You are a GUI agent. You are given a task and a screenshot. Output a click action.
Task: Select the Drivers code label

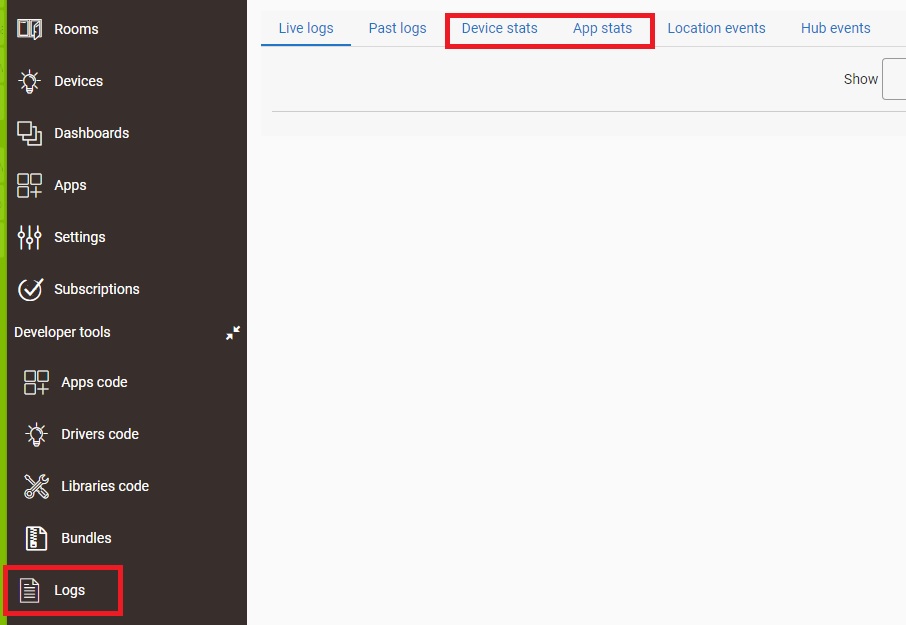(100, 434)
